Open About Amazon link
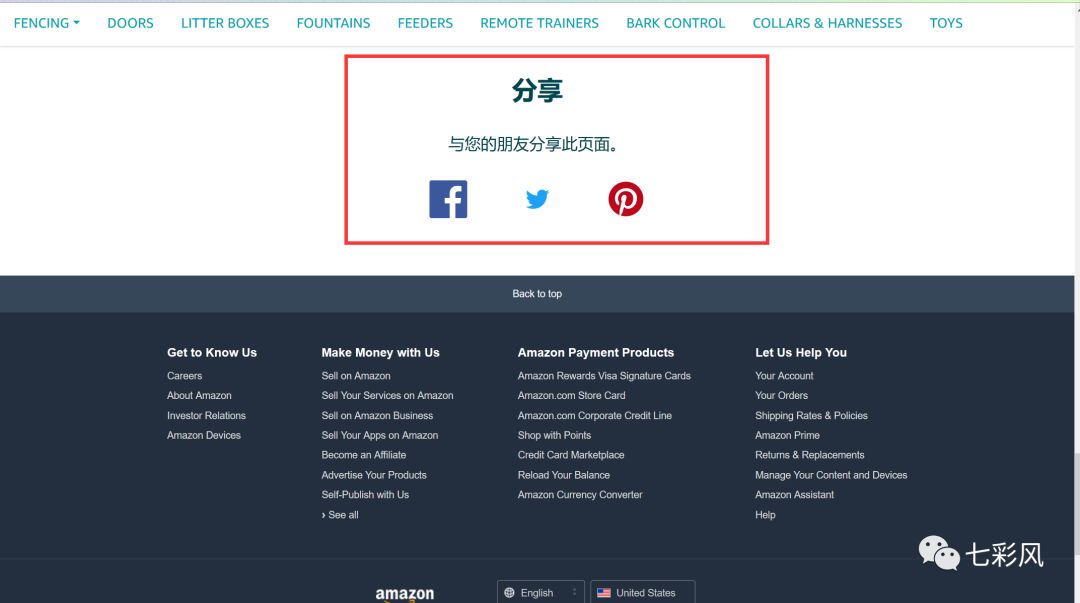The image size is (1080, 603). 199,396
